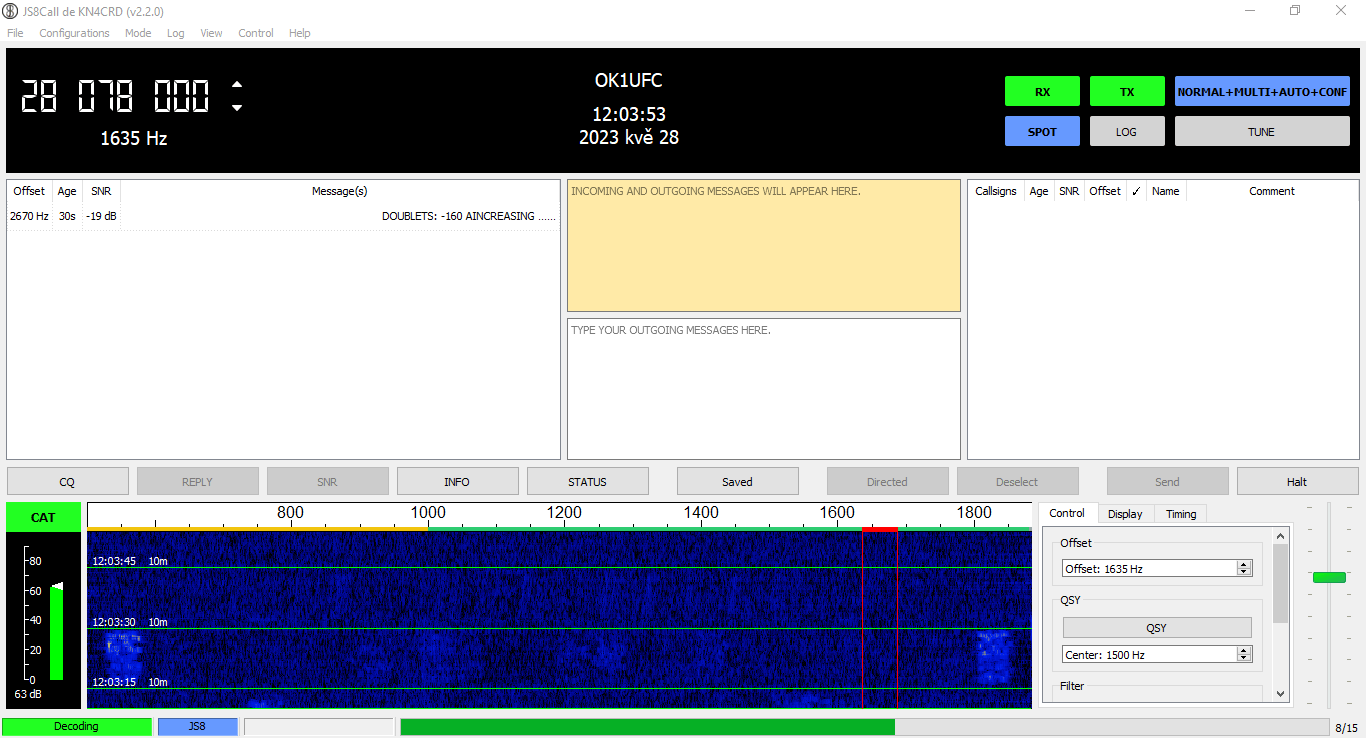Click the checkmark column header
This screenshot has height=738, width=1366.
1136,191
